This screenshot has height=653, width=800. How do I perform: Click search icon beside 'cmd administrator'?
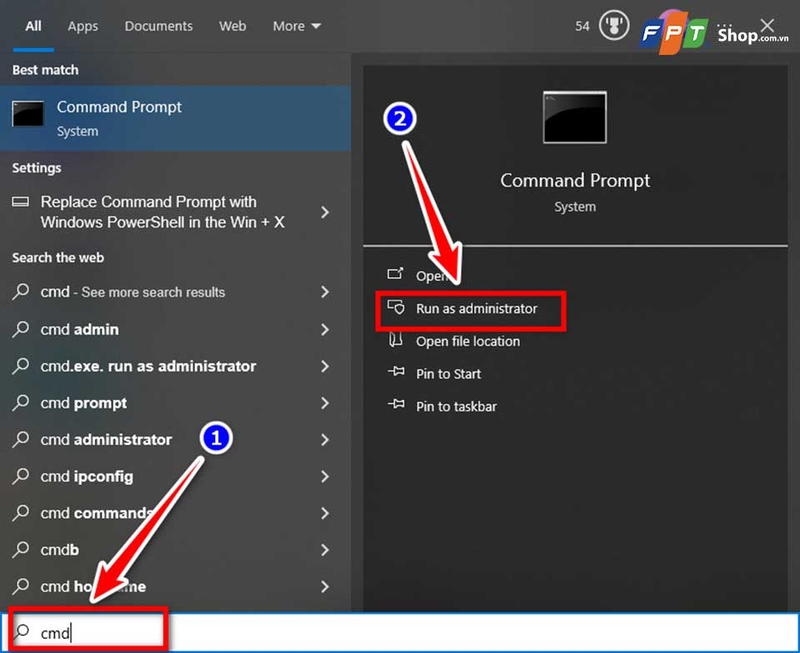tap(20, 439)
